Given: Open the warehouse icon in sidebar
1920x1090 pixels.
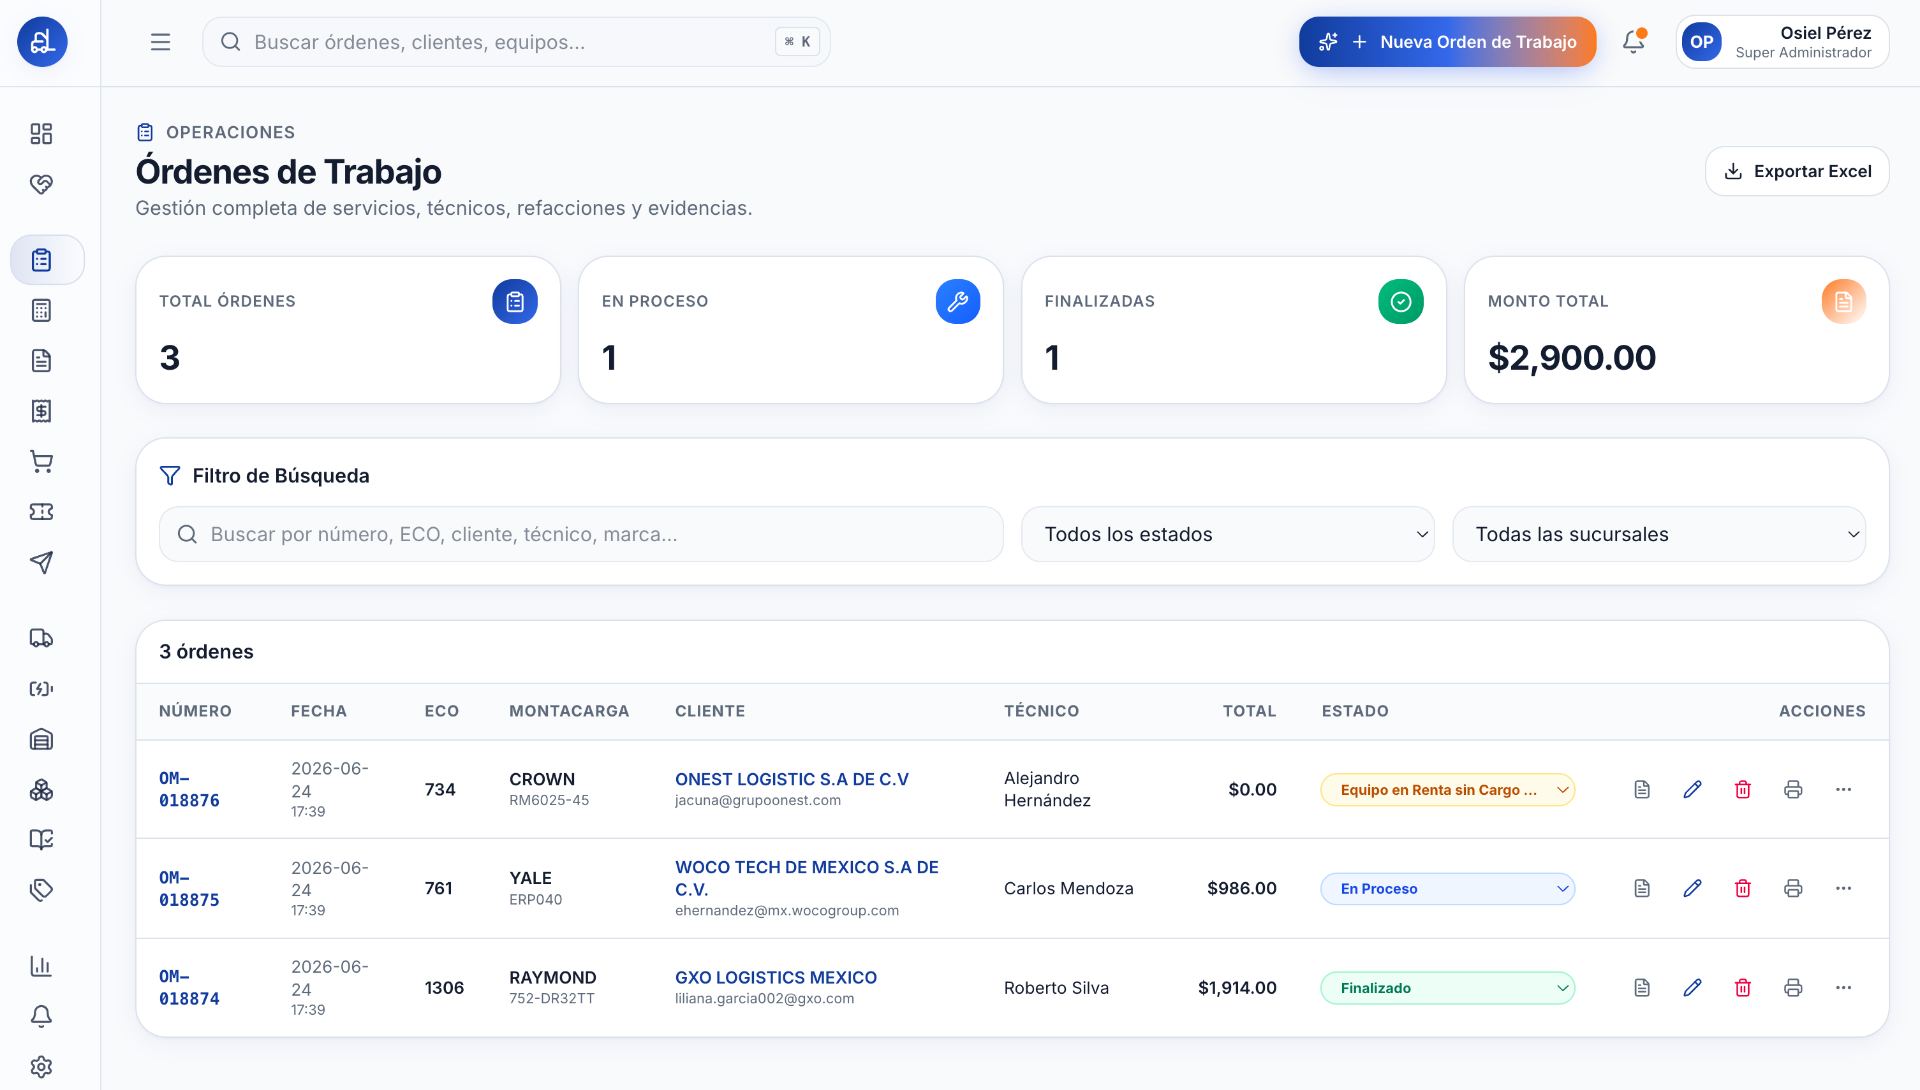Looking at the screenshot, I should [x=41, y=739].
